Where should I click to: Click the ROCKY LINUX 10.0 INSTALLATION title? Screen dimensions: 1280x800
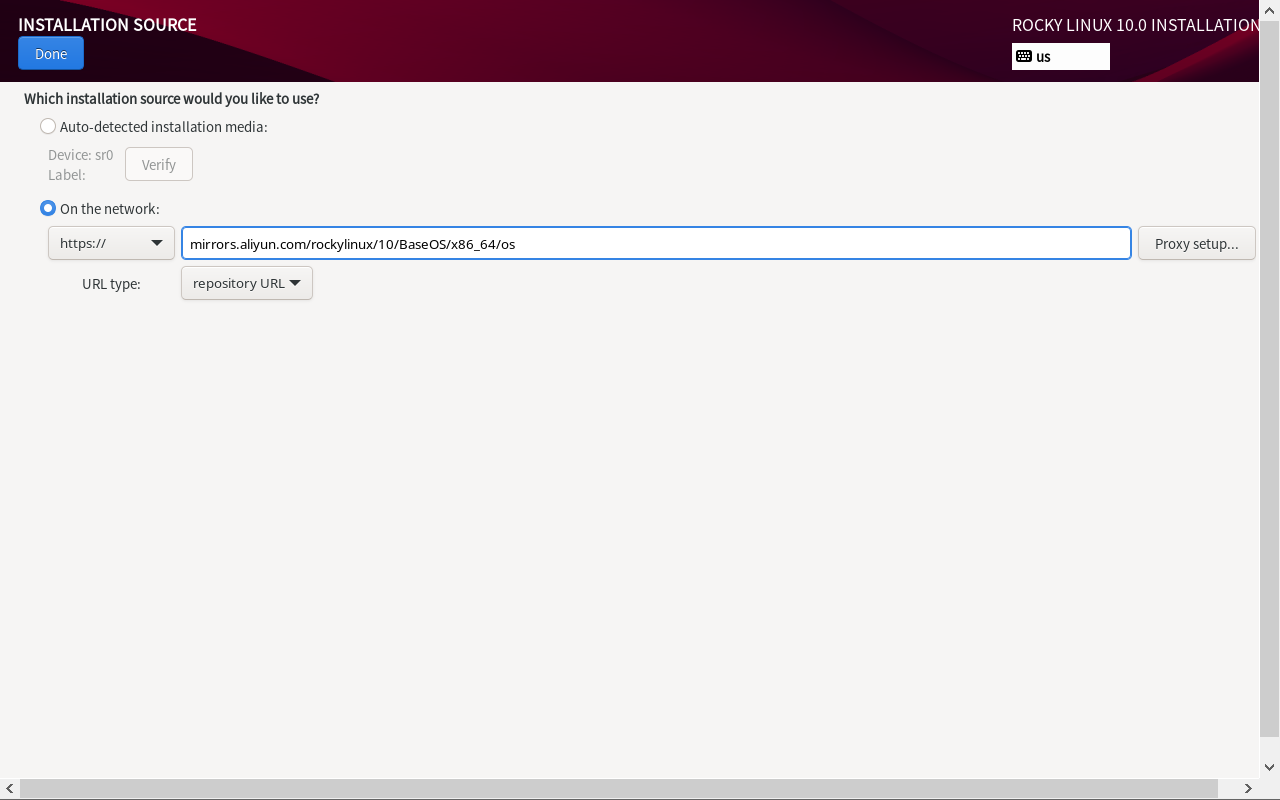pos(1135,25)
